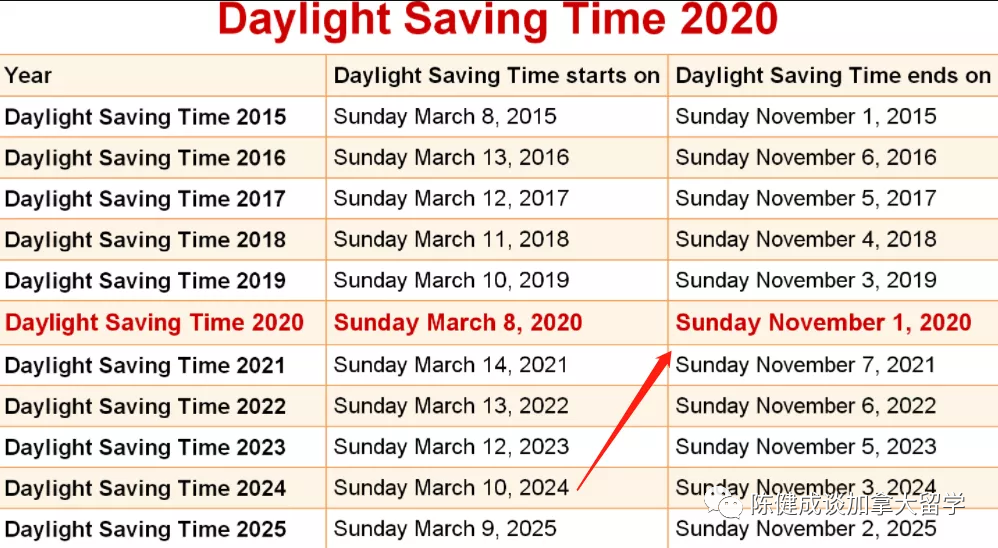
Task: Click Sunday March 13, 2016 cell
Action: coord(451,158)
